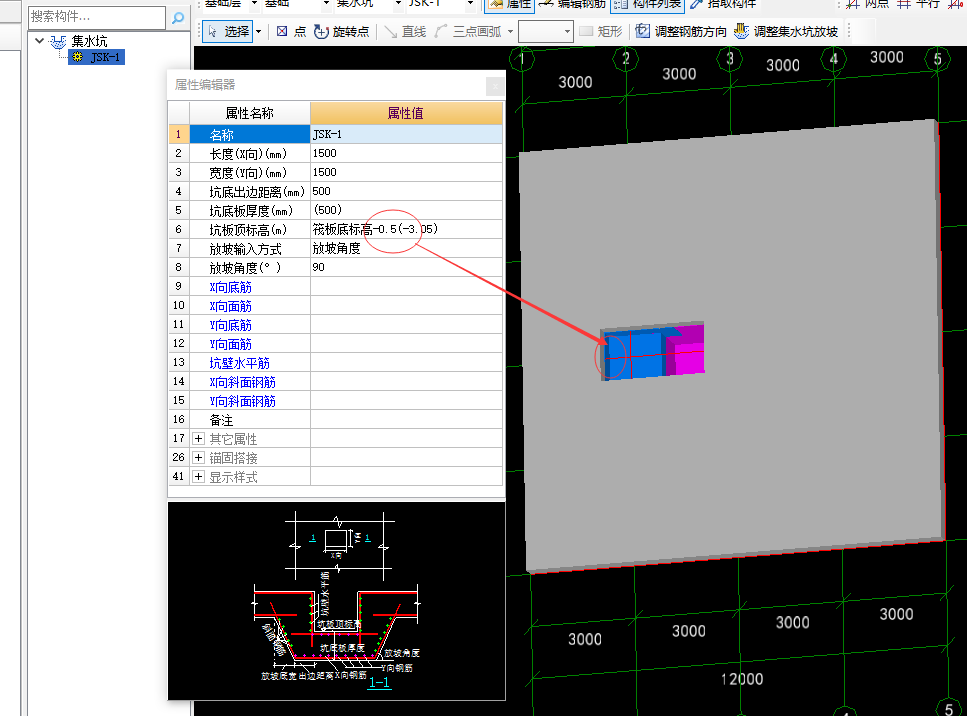The width and height of the screenshot is (967, 716).
Task: Click the search magnifier icon
Action: (178, 17)
